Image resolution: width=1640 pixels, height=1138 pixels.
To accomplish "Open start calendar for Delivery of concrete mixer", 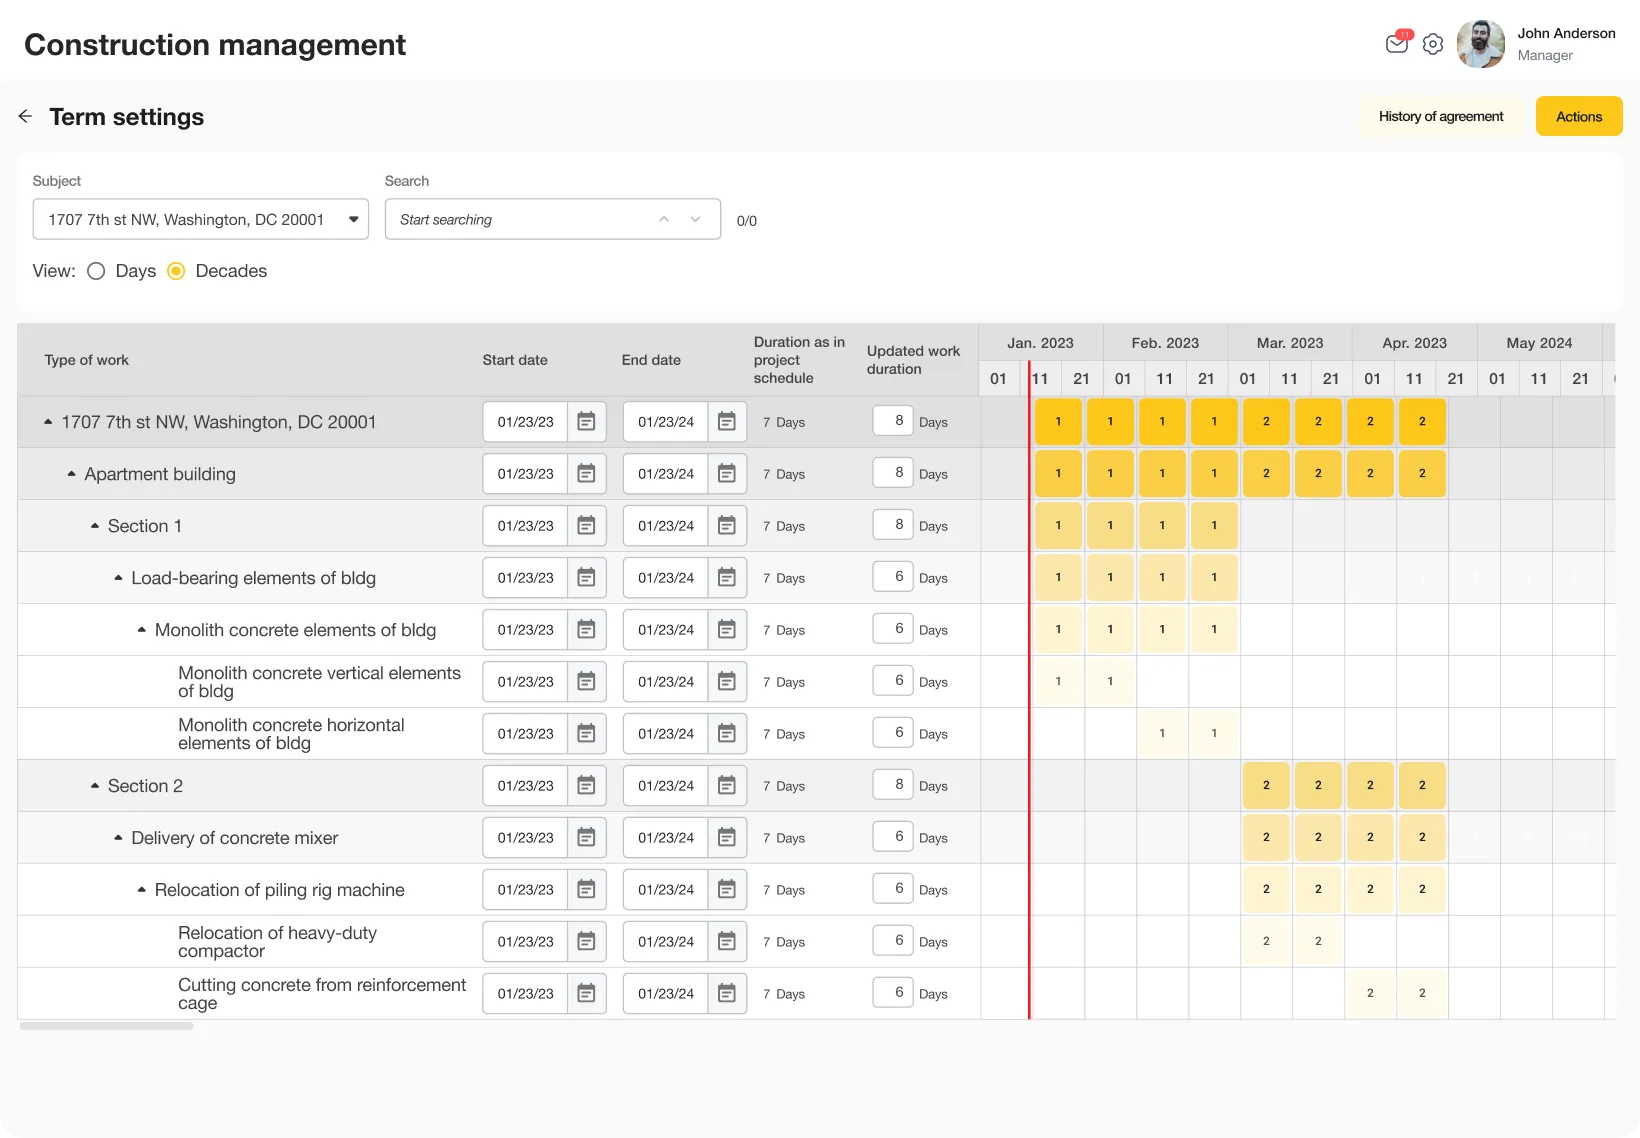I will point(587,838).
